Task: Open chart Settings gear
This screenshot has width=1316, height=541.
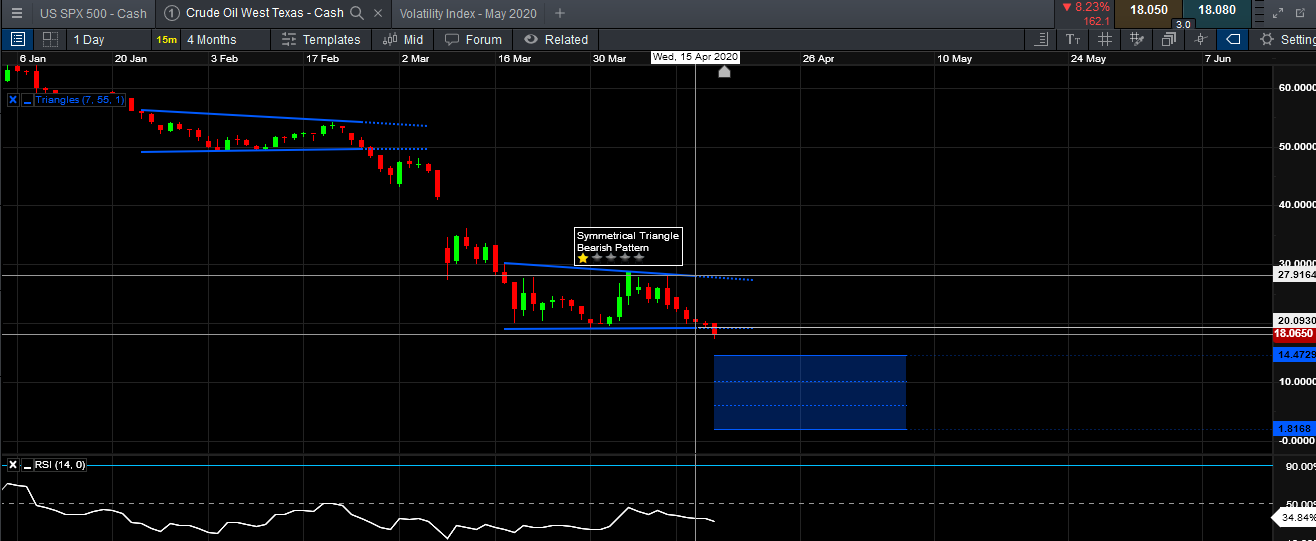Action: (x=1267, y=39)
